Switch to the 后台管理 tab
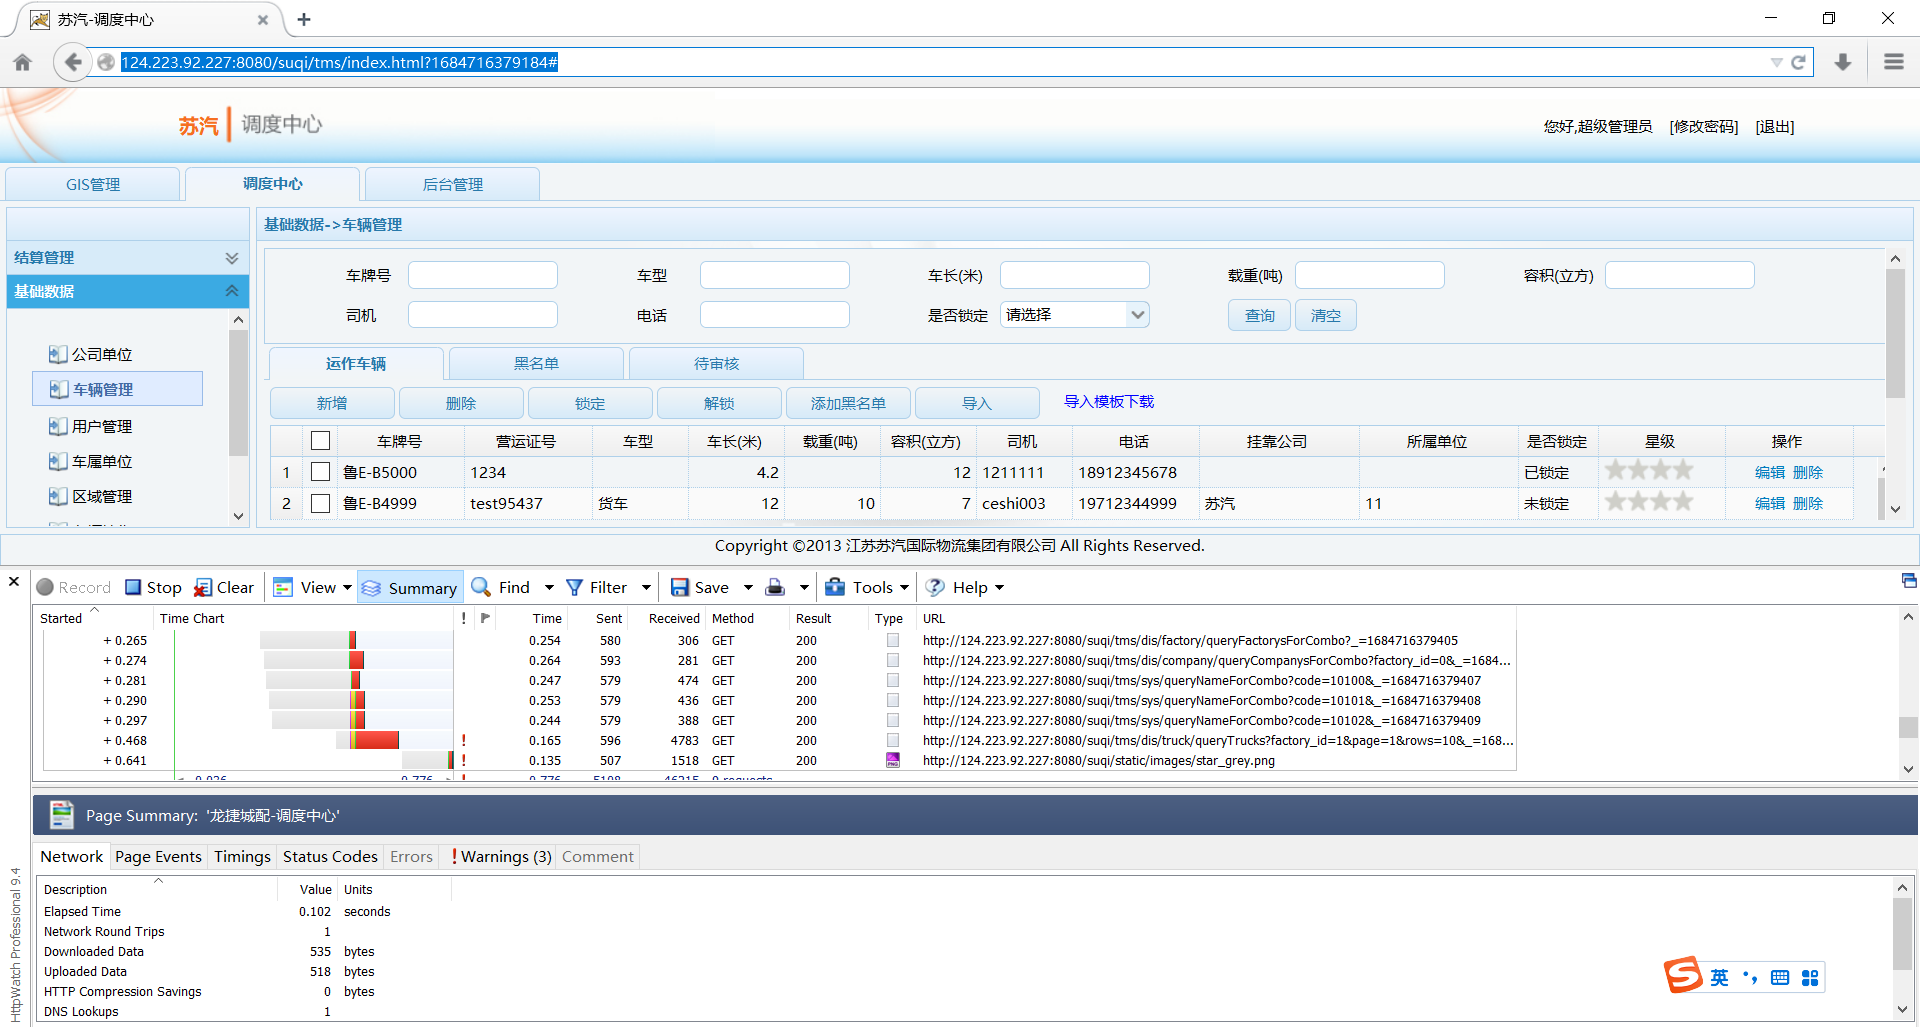Screen dimensions: 1920x1027 453,184
